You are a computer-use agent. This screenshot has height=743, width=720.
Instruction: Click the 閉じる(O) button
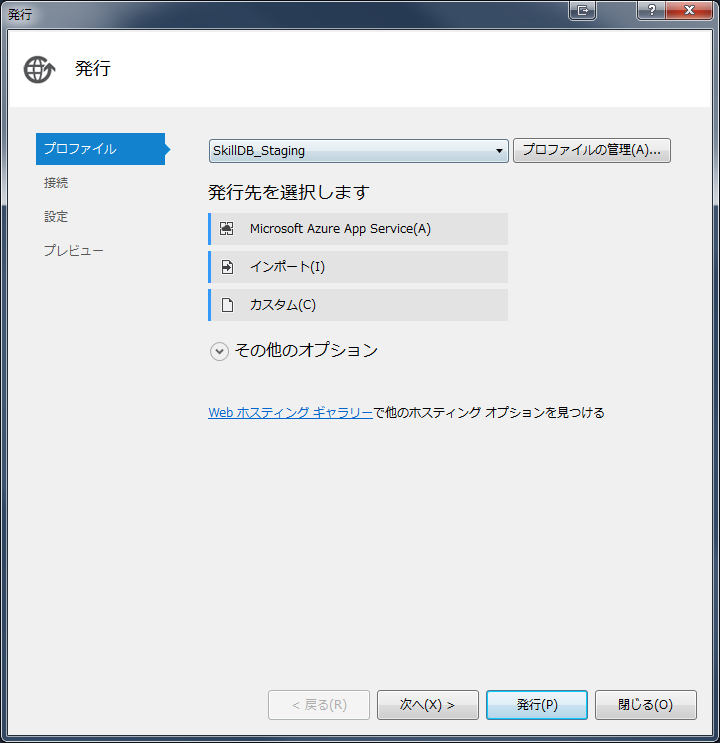point(646,705)
